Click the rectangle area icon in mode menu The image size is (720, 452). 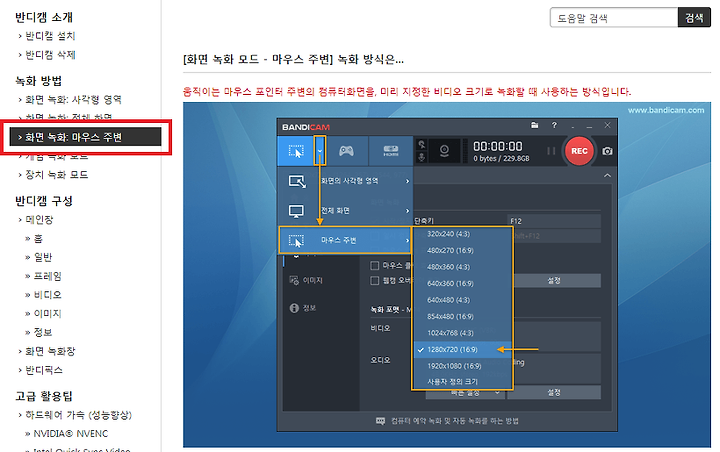point(297,181)
